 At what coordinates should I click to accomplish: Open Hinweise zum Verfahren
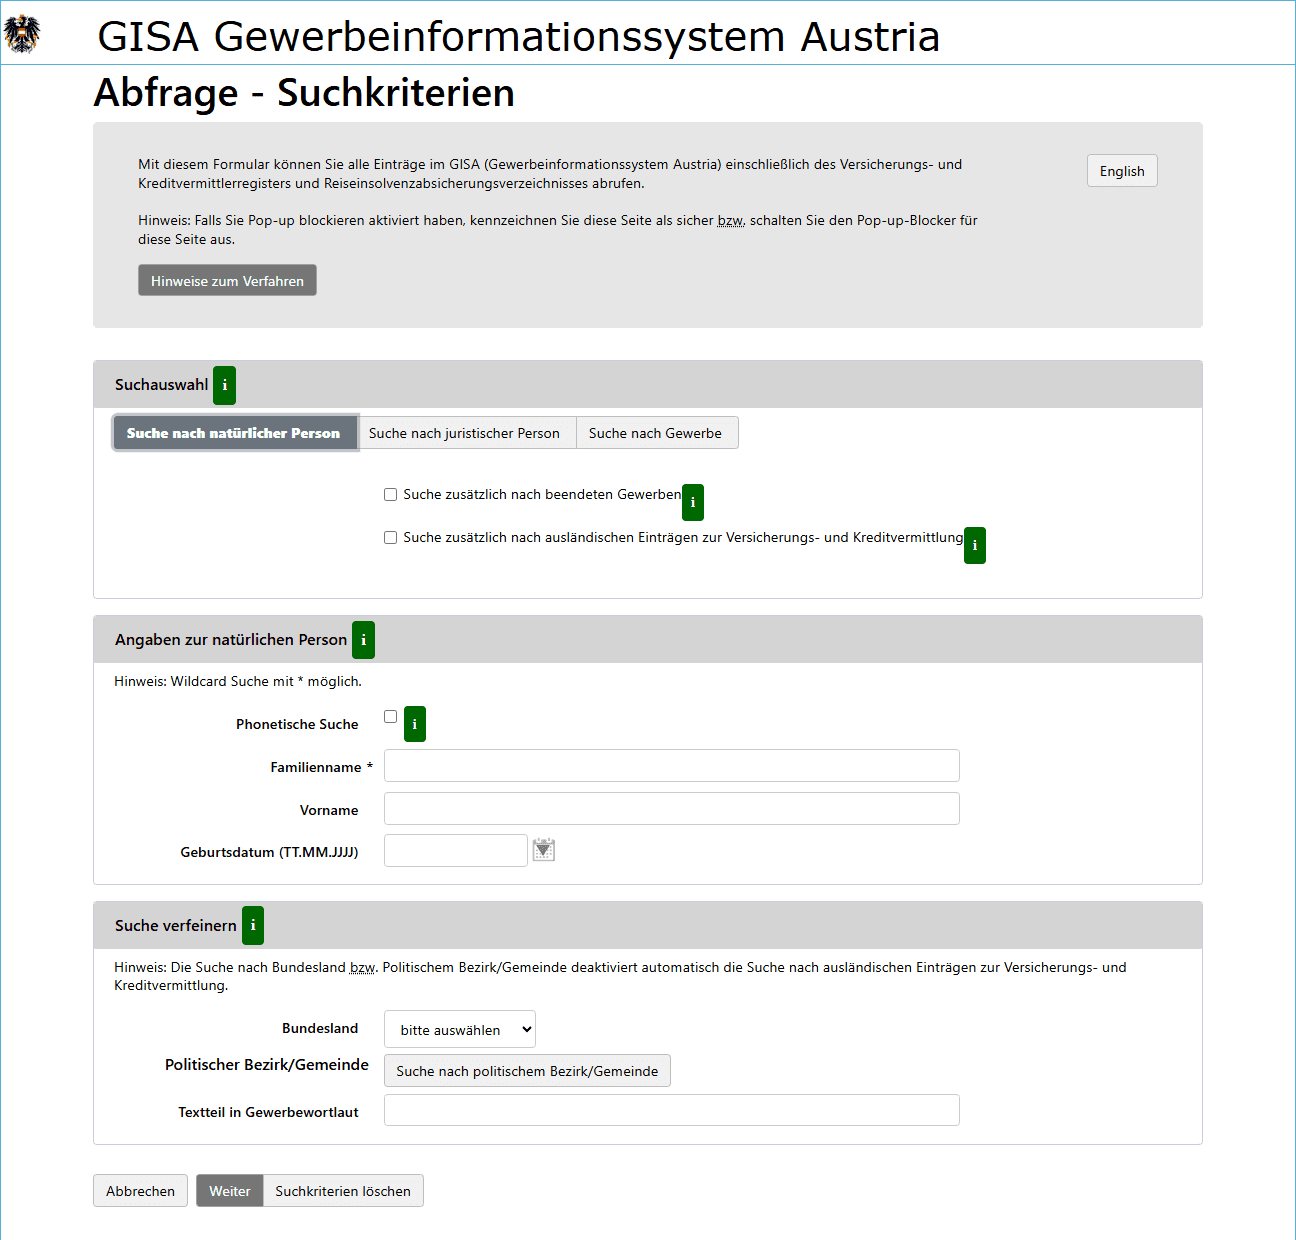(227, 281)
